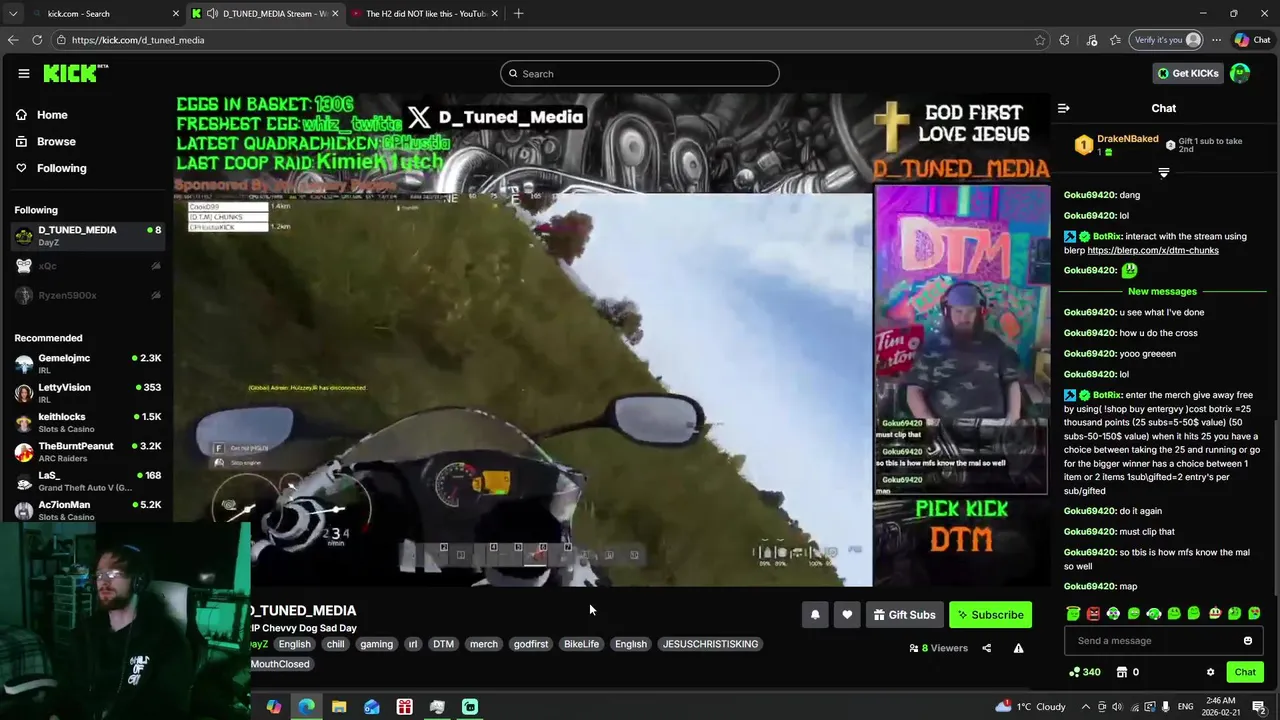Send message with the Chat button
The width and height of the screenshot is (1280, 720).
click(x=1245, y=672)
